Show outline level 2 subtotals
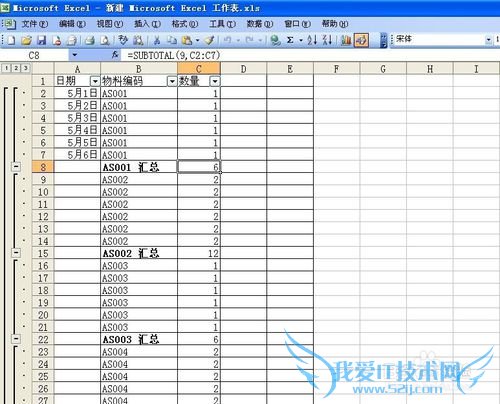500x404 pixels. tap(16, 68)
